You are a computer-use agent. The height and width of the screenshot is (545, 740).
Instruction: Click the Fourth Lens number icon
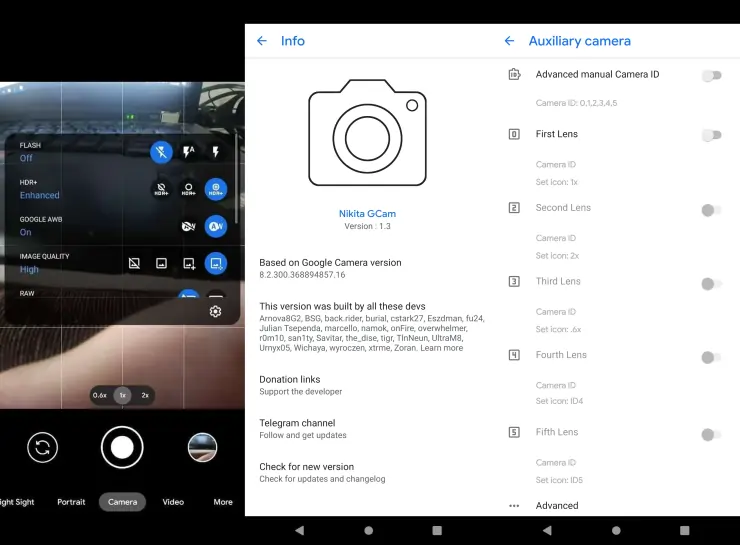pos(514,355)
